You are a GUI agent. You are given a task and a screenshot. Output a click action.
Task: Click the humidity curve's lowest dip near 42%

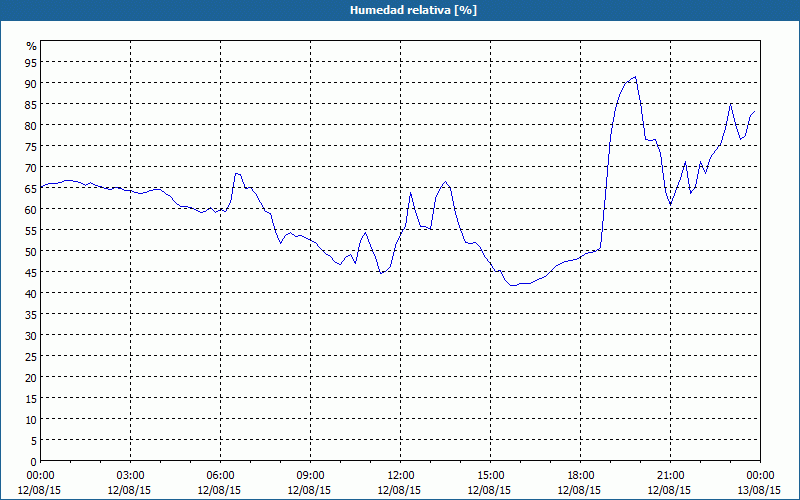[513, 285]
